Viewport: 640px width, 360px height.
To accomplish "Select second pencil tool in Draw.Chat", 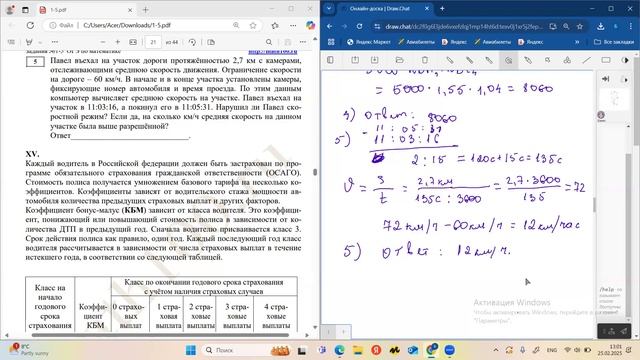I will (x=469, y=60).
